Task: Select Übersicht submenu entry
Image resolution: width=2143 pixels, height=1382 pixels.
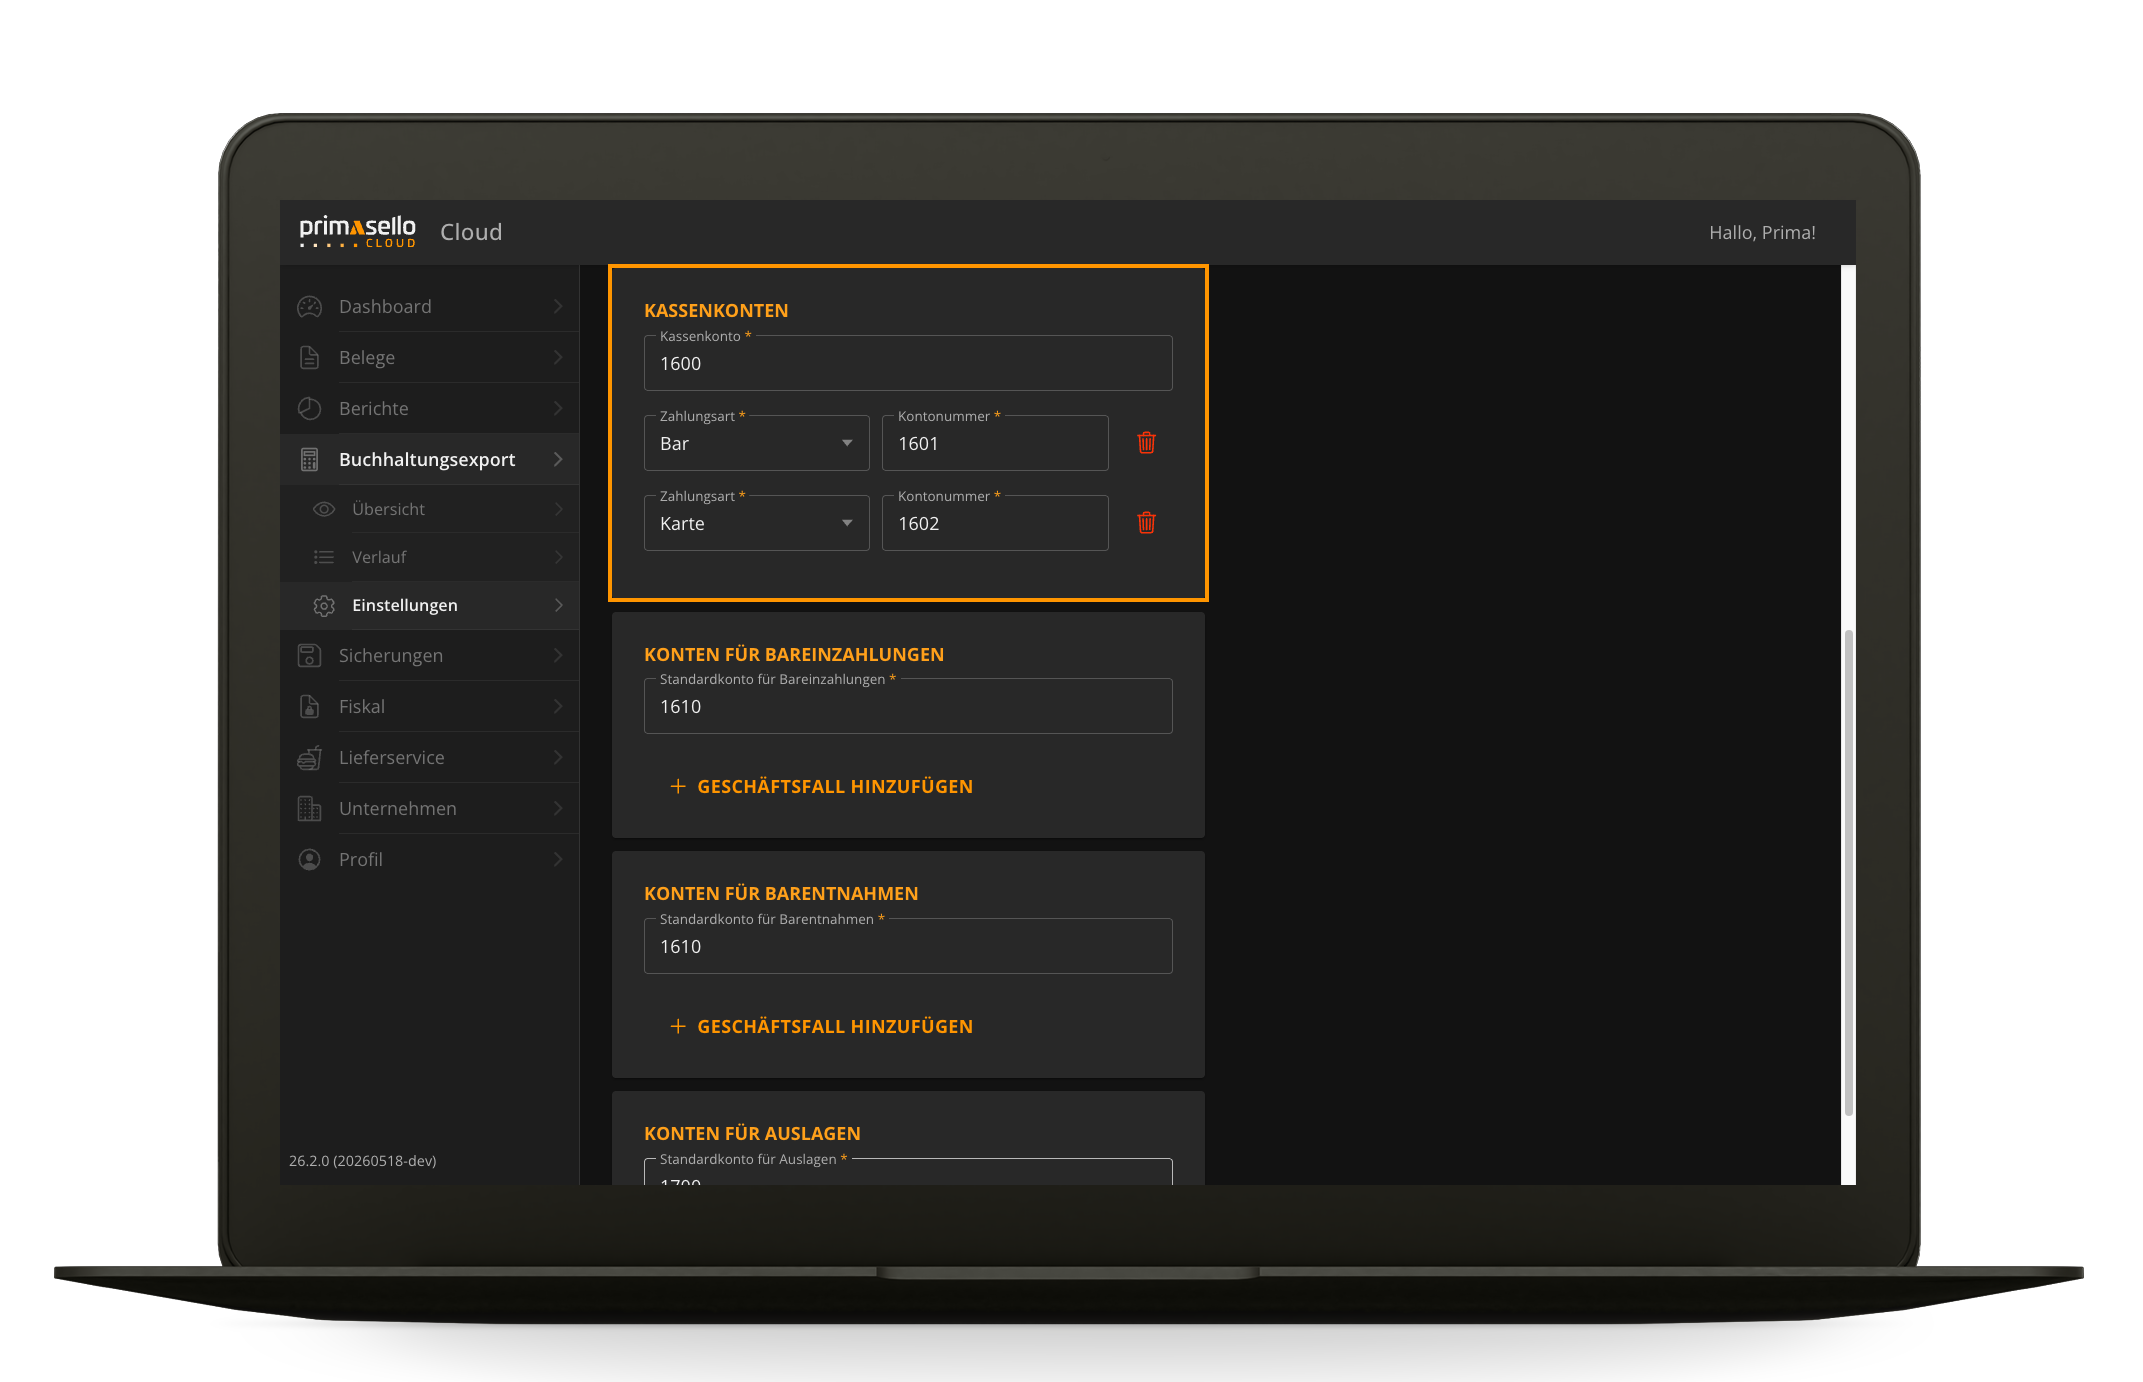Action: pos(430,510)
